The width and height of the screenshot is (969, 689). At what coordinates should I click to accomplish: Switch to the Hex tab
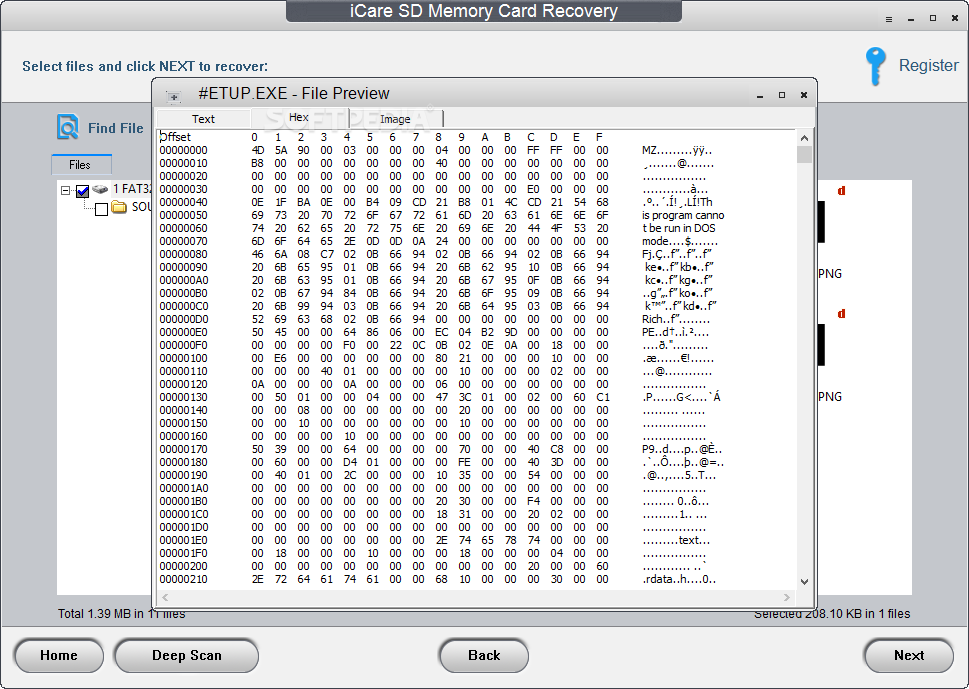coord(297,117)
